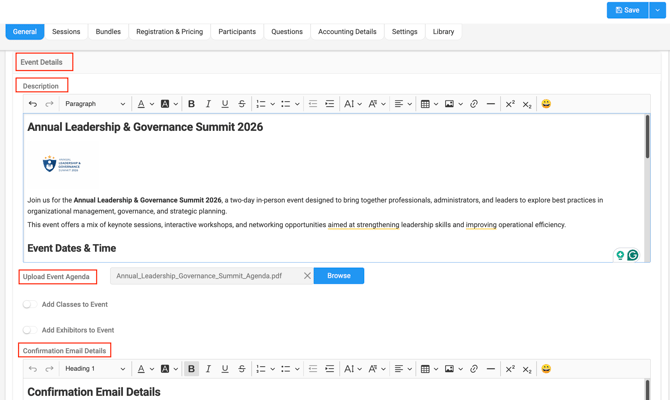Click the green Grammarly icon in Description editor

point(633,255)
